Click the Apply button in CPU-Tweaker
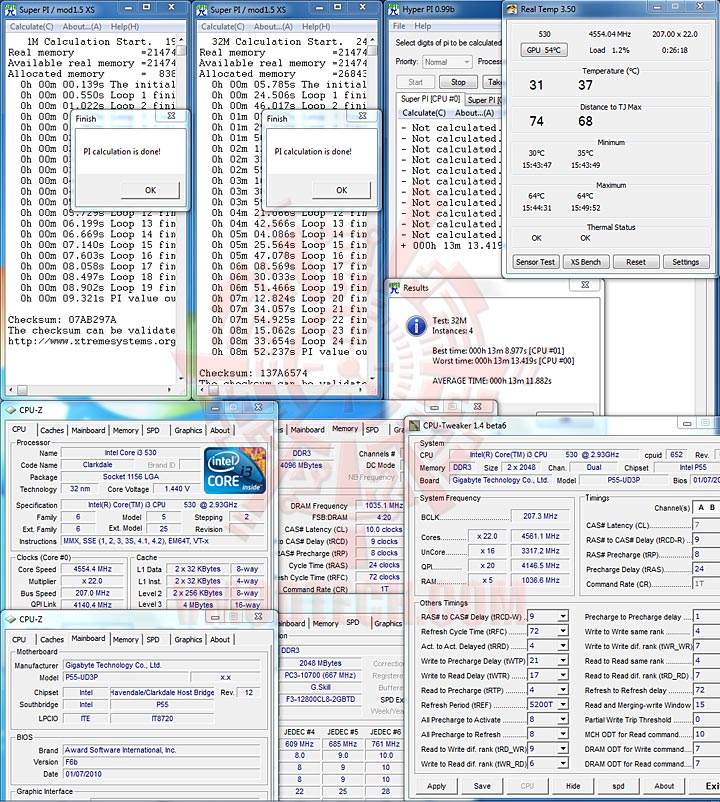Image resolution: width=720 pixels, height=802 pixels. coord(436,786)
